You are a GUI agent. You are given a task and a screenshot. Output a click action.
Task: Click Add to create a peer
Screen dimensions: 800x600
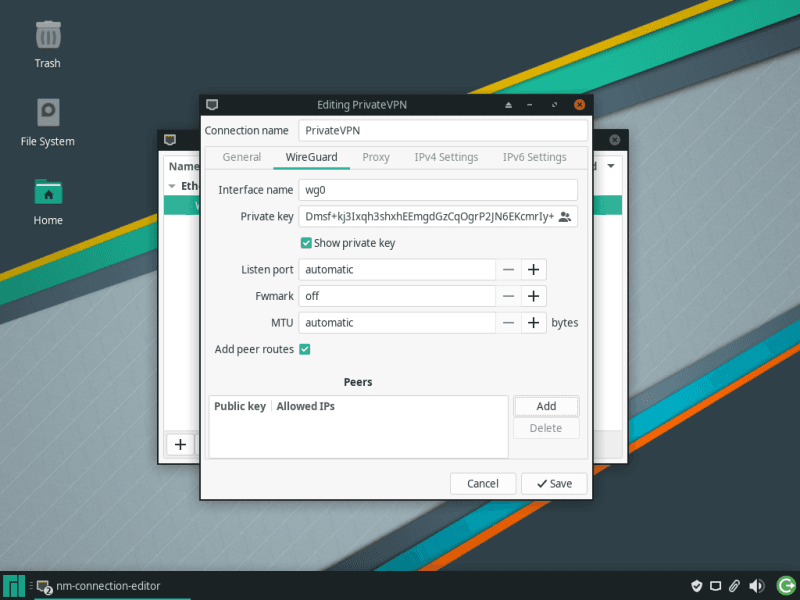pyautogui.click(x=546, y=406)
